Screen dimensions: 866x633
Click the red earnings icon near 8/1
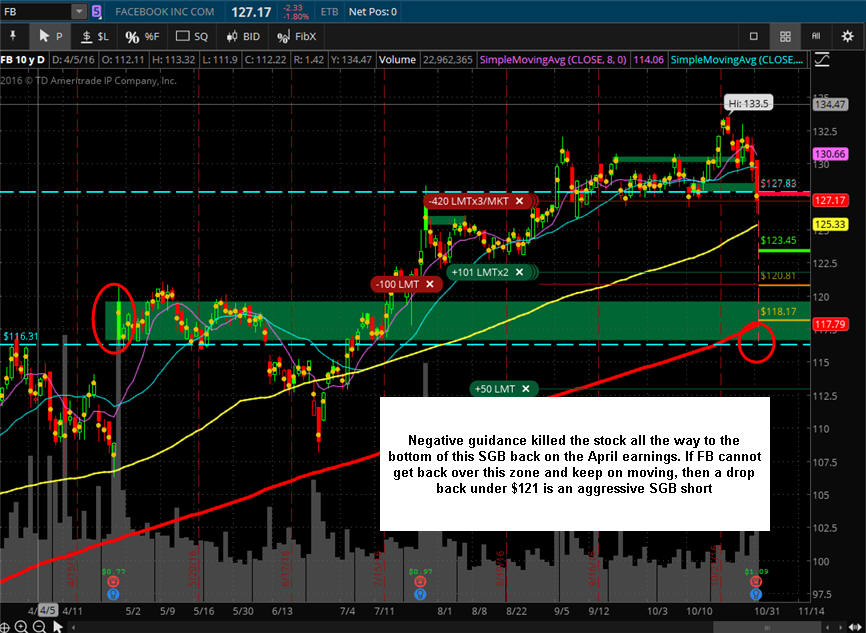point(420,581)
